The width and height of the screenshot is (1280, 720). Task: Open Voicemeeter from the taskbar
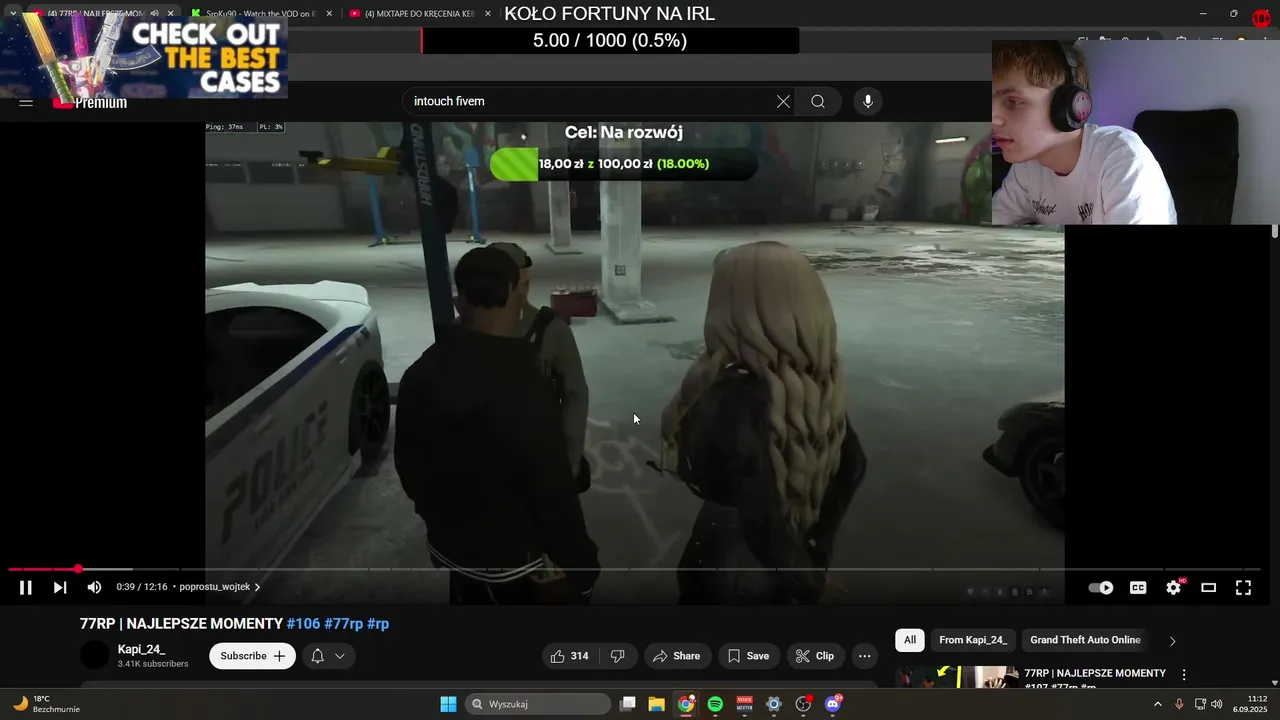pyautogui.click(x=745, y=704)
